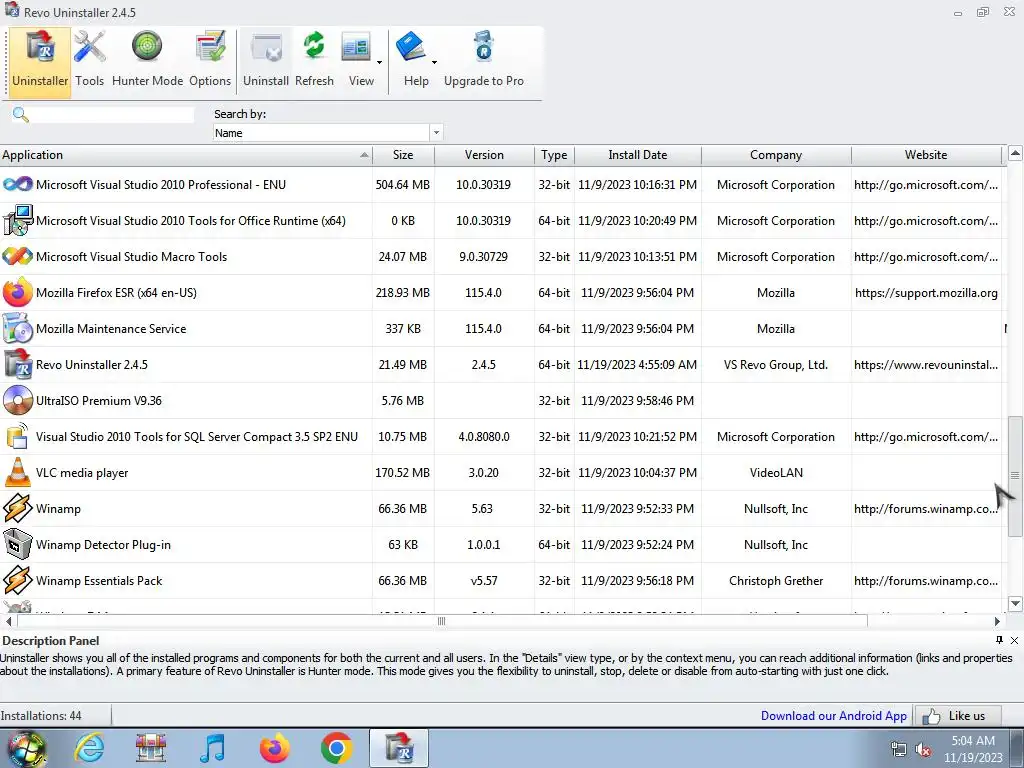Select Microsoft Visual Studio 2010 Tools for Office Runtime
The image size is (1024, 768).
[191, 221]
